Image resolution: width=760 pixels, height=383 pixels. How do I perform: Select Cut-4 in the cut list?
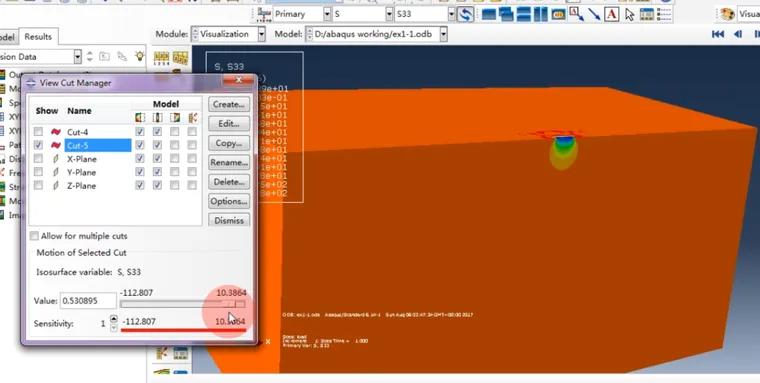coord(78,132)
